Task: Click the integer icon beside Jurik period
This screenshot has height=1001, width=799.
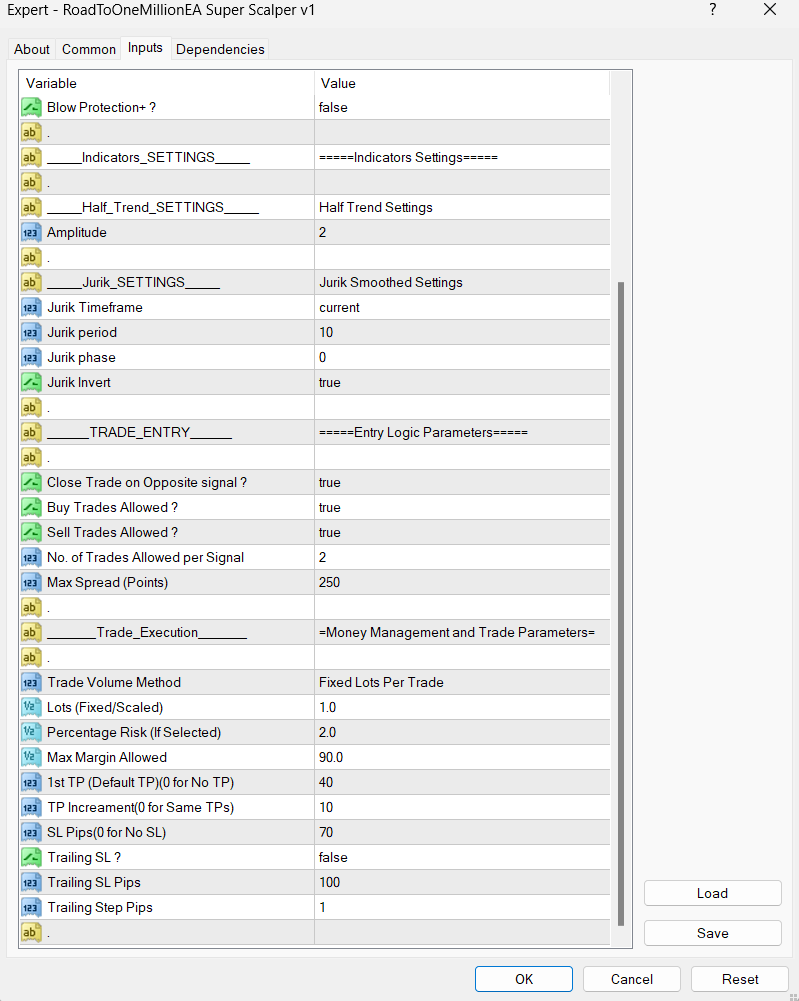Action: [31, 332]
